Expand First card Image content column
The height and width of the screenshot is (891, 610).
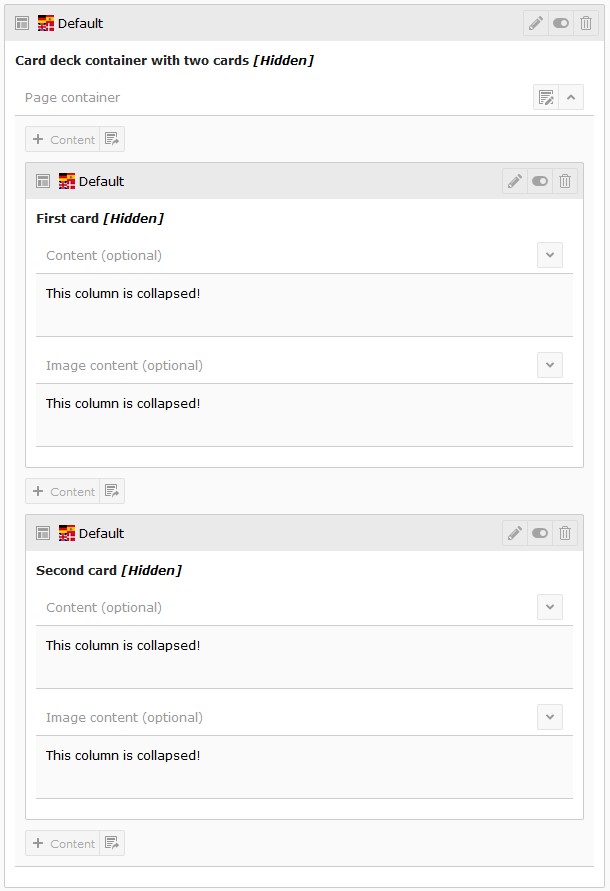(x=550, y=365)
